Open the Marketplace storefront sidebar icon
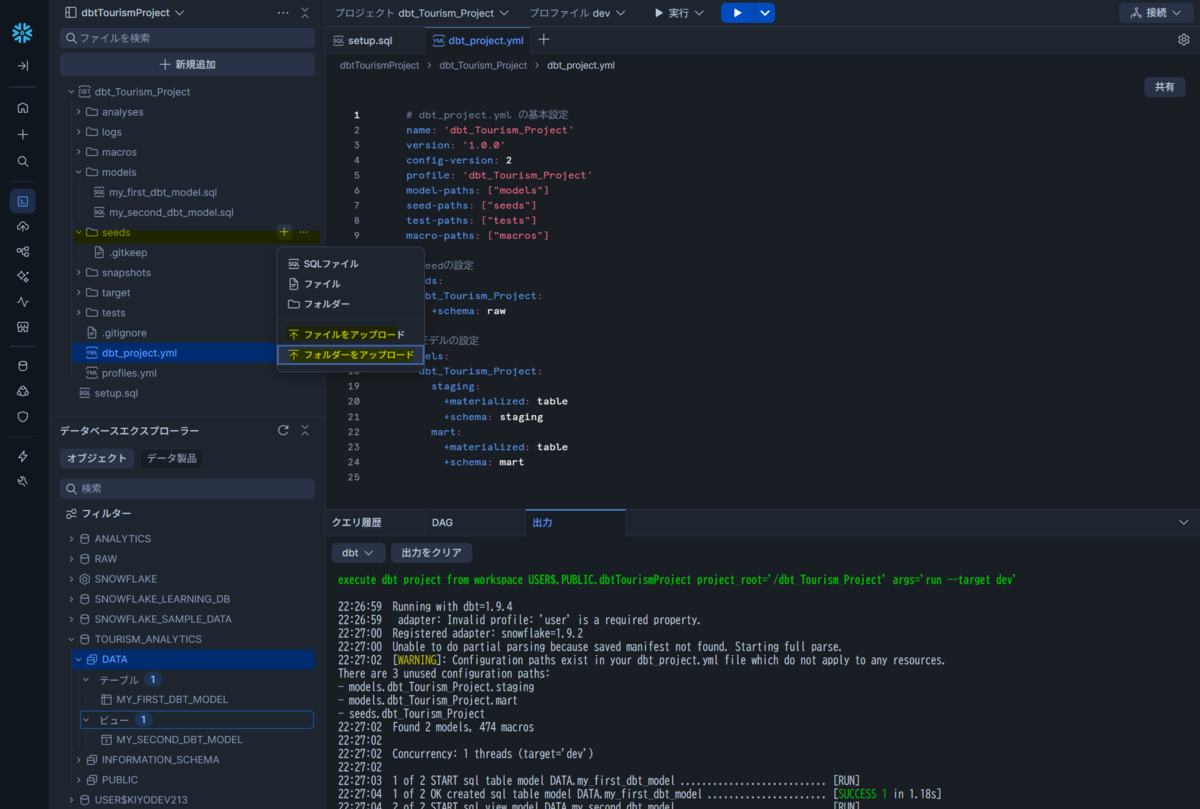 (x=22, y=327)
